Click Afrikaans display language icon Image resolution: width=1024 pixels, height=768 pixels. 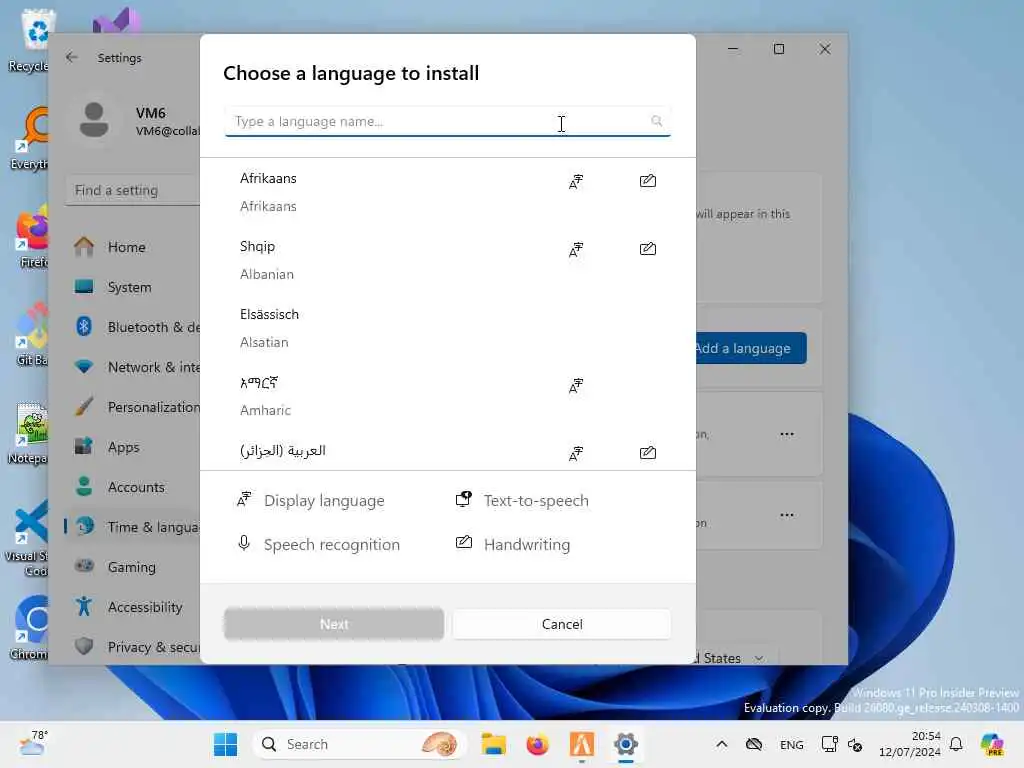(575, 182)
